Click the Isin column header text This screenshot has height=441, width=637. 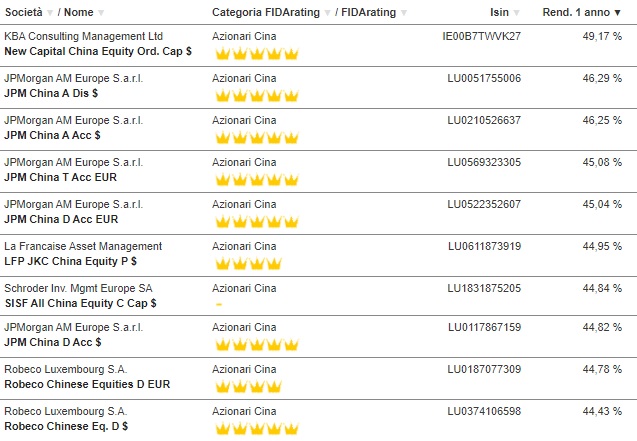click(499, 12)
